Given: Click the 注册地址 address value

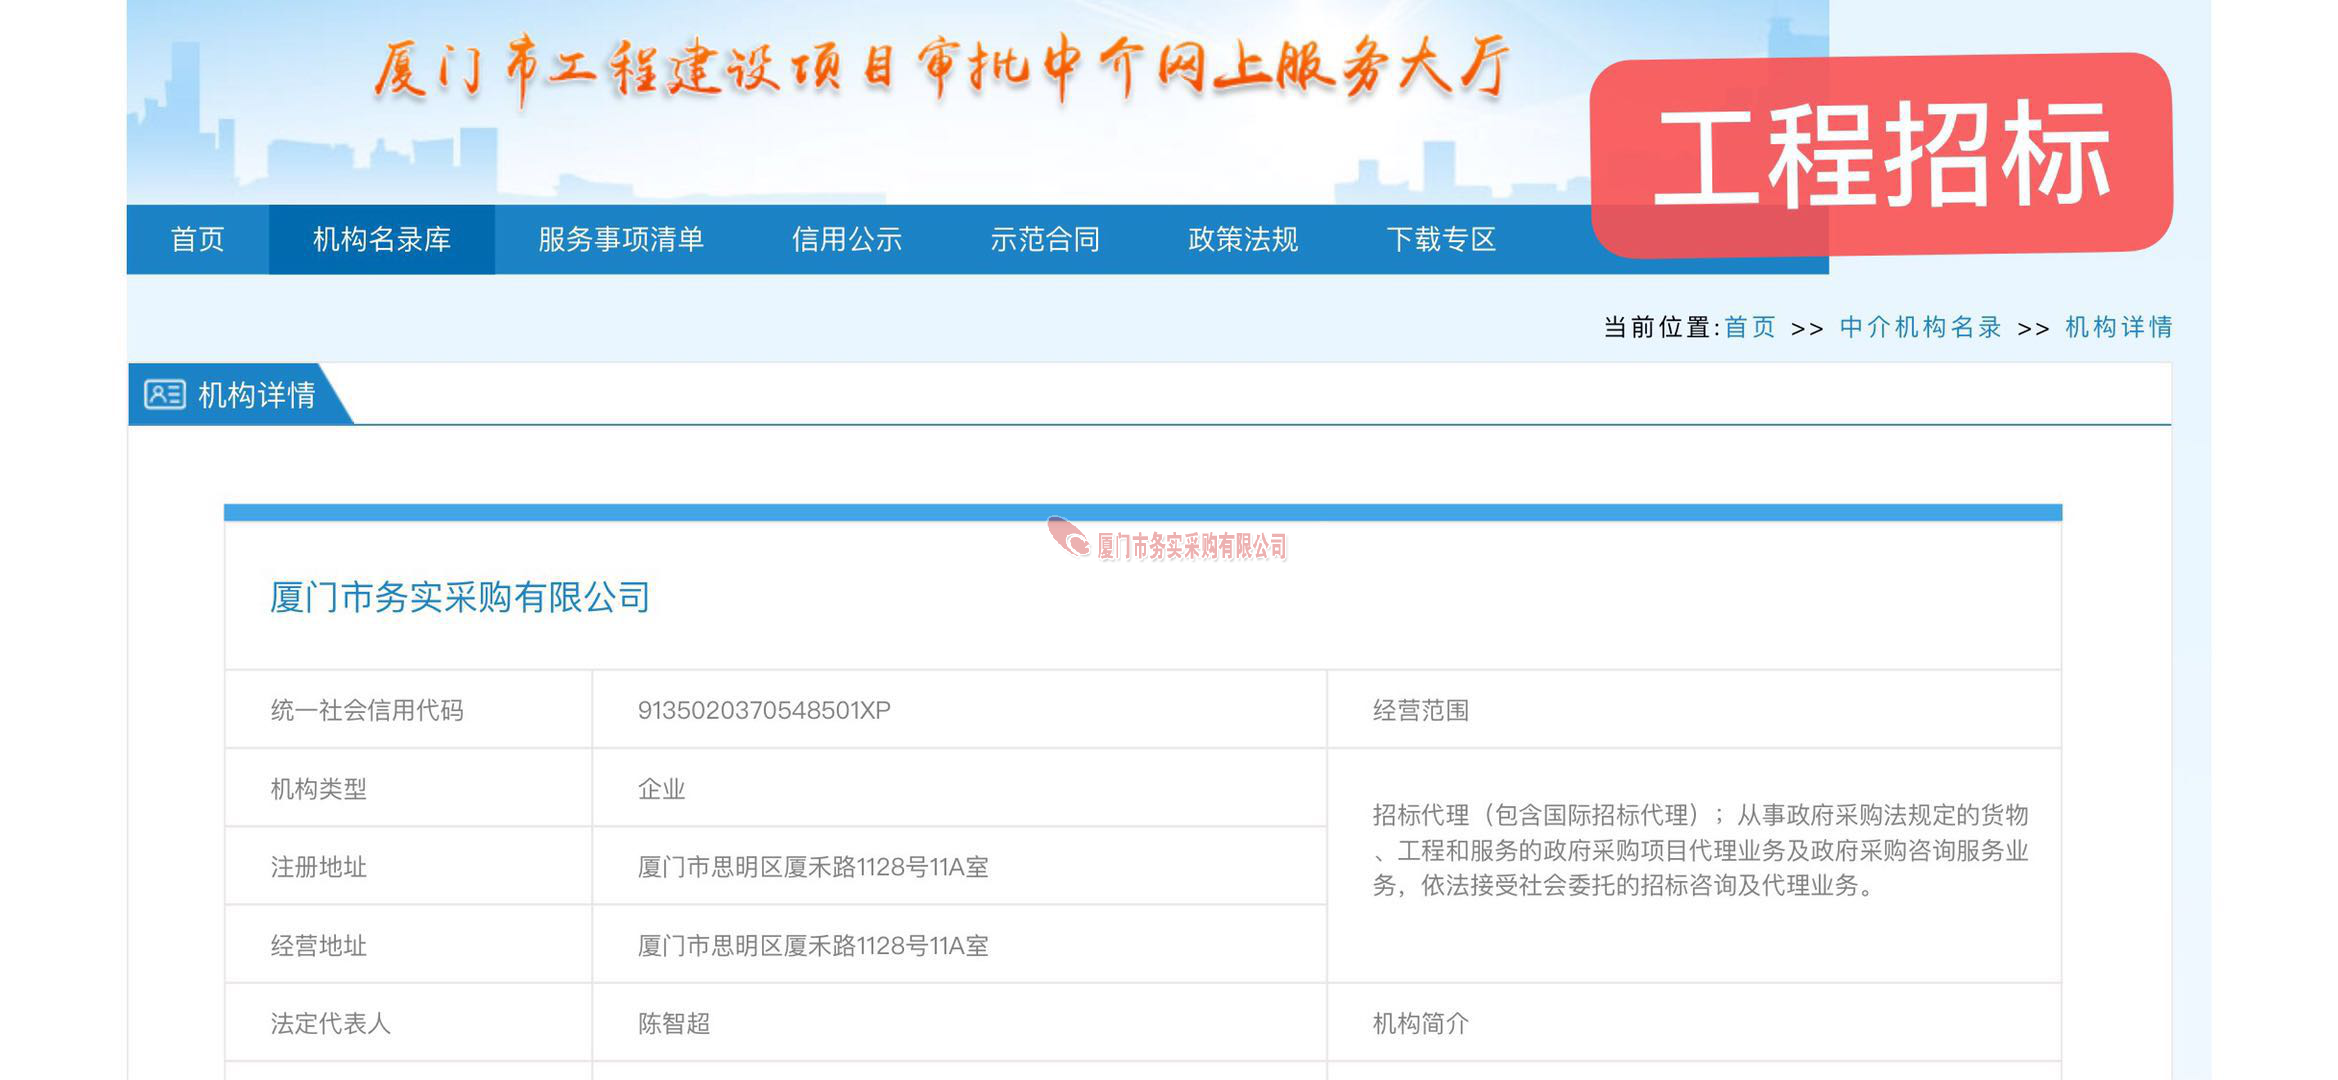Looking at the screenshot, I should 813,867.
